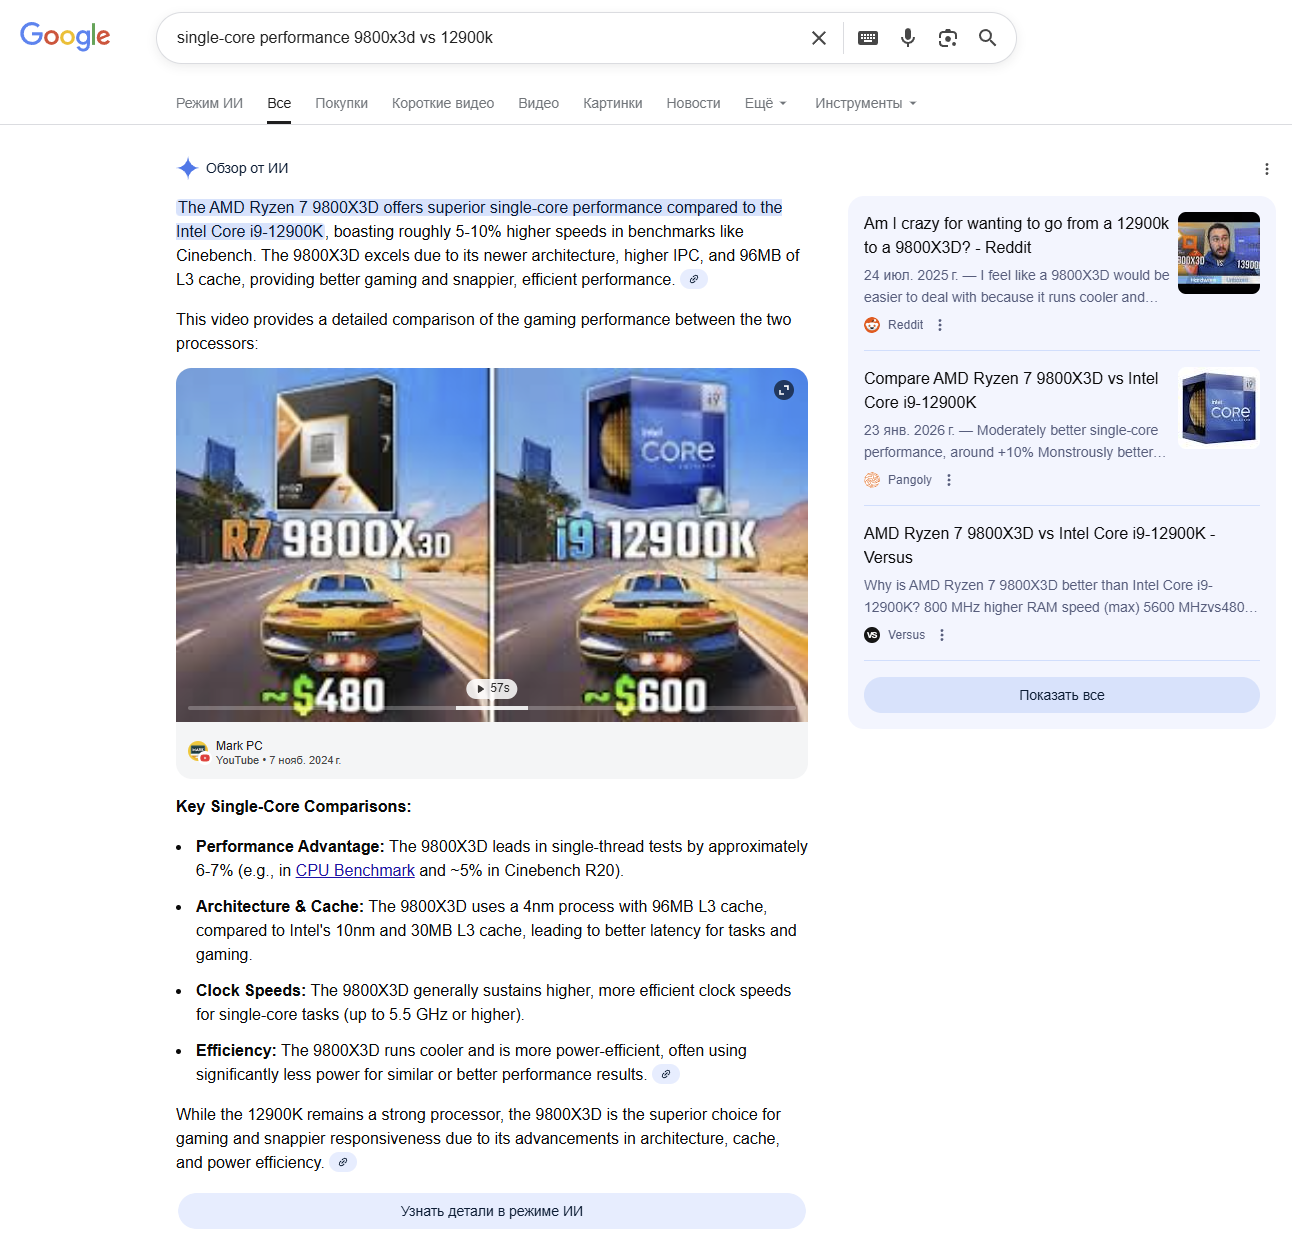Open the Покупки tab
The width and height of the screenshot is (1292, 1241).
click(x=342, y=103)
